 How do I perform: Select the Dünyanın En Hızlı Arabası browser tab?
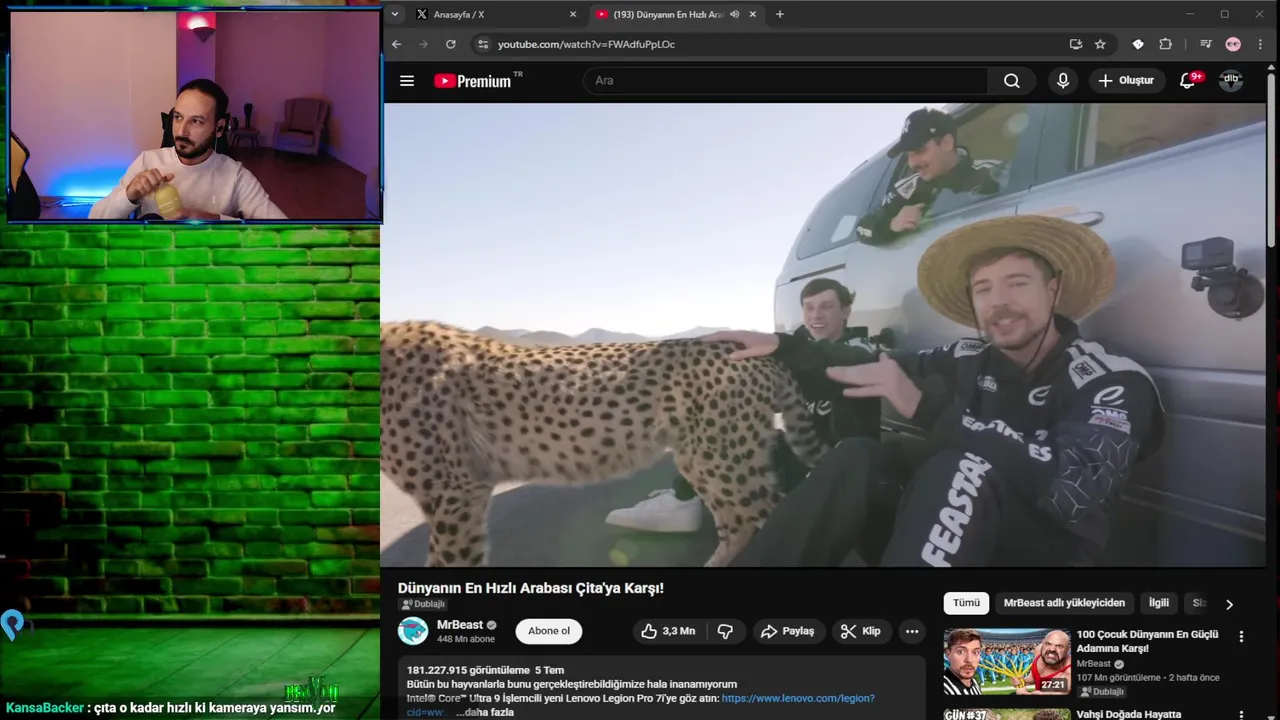tap(675, 14)
